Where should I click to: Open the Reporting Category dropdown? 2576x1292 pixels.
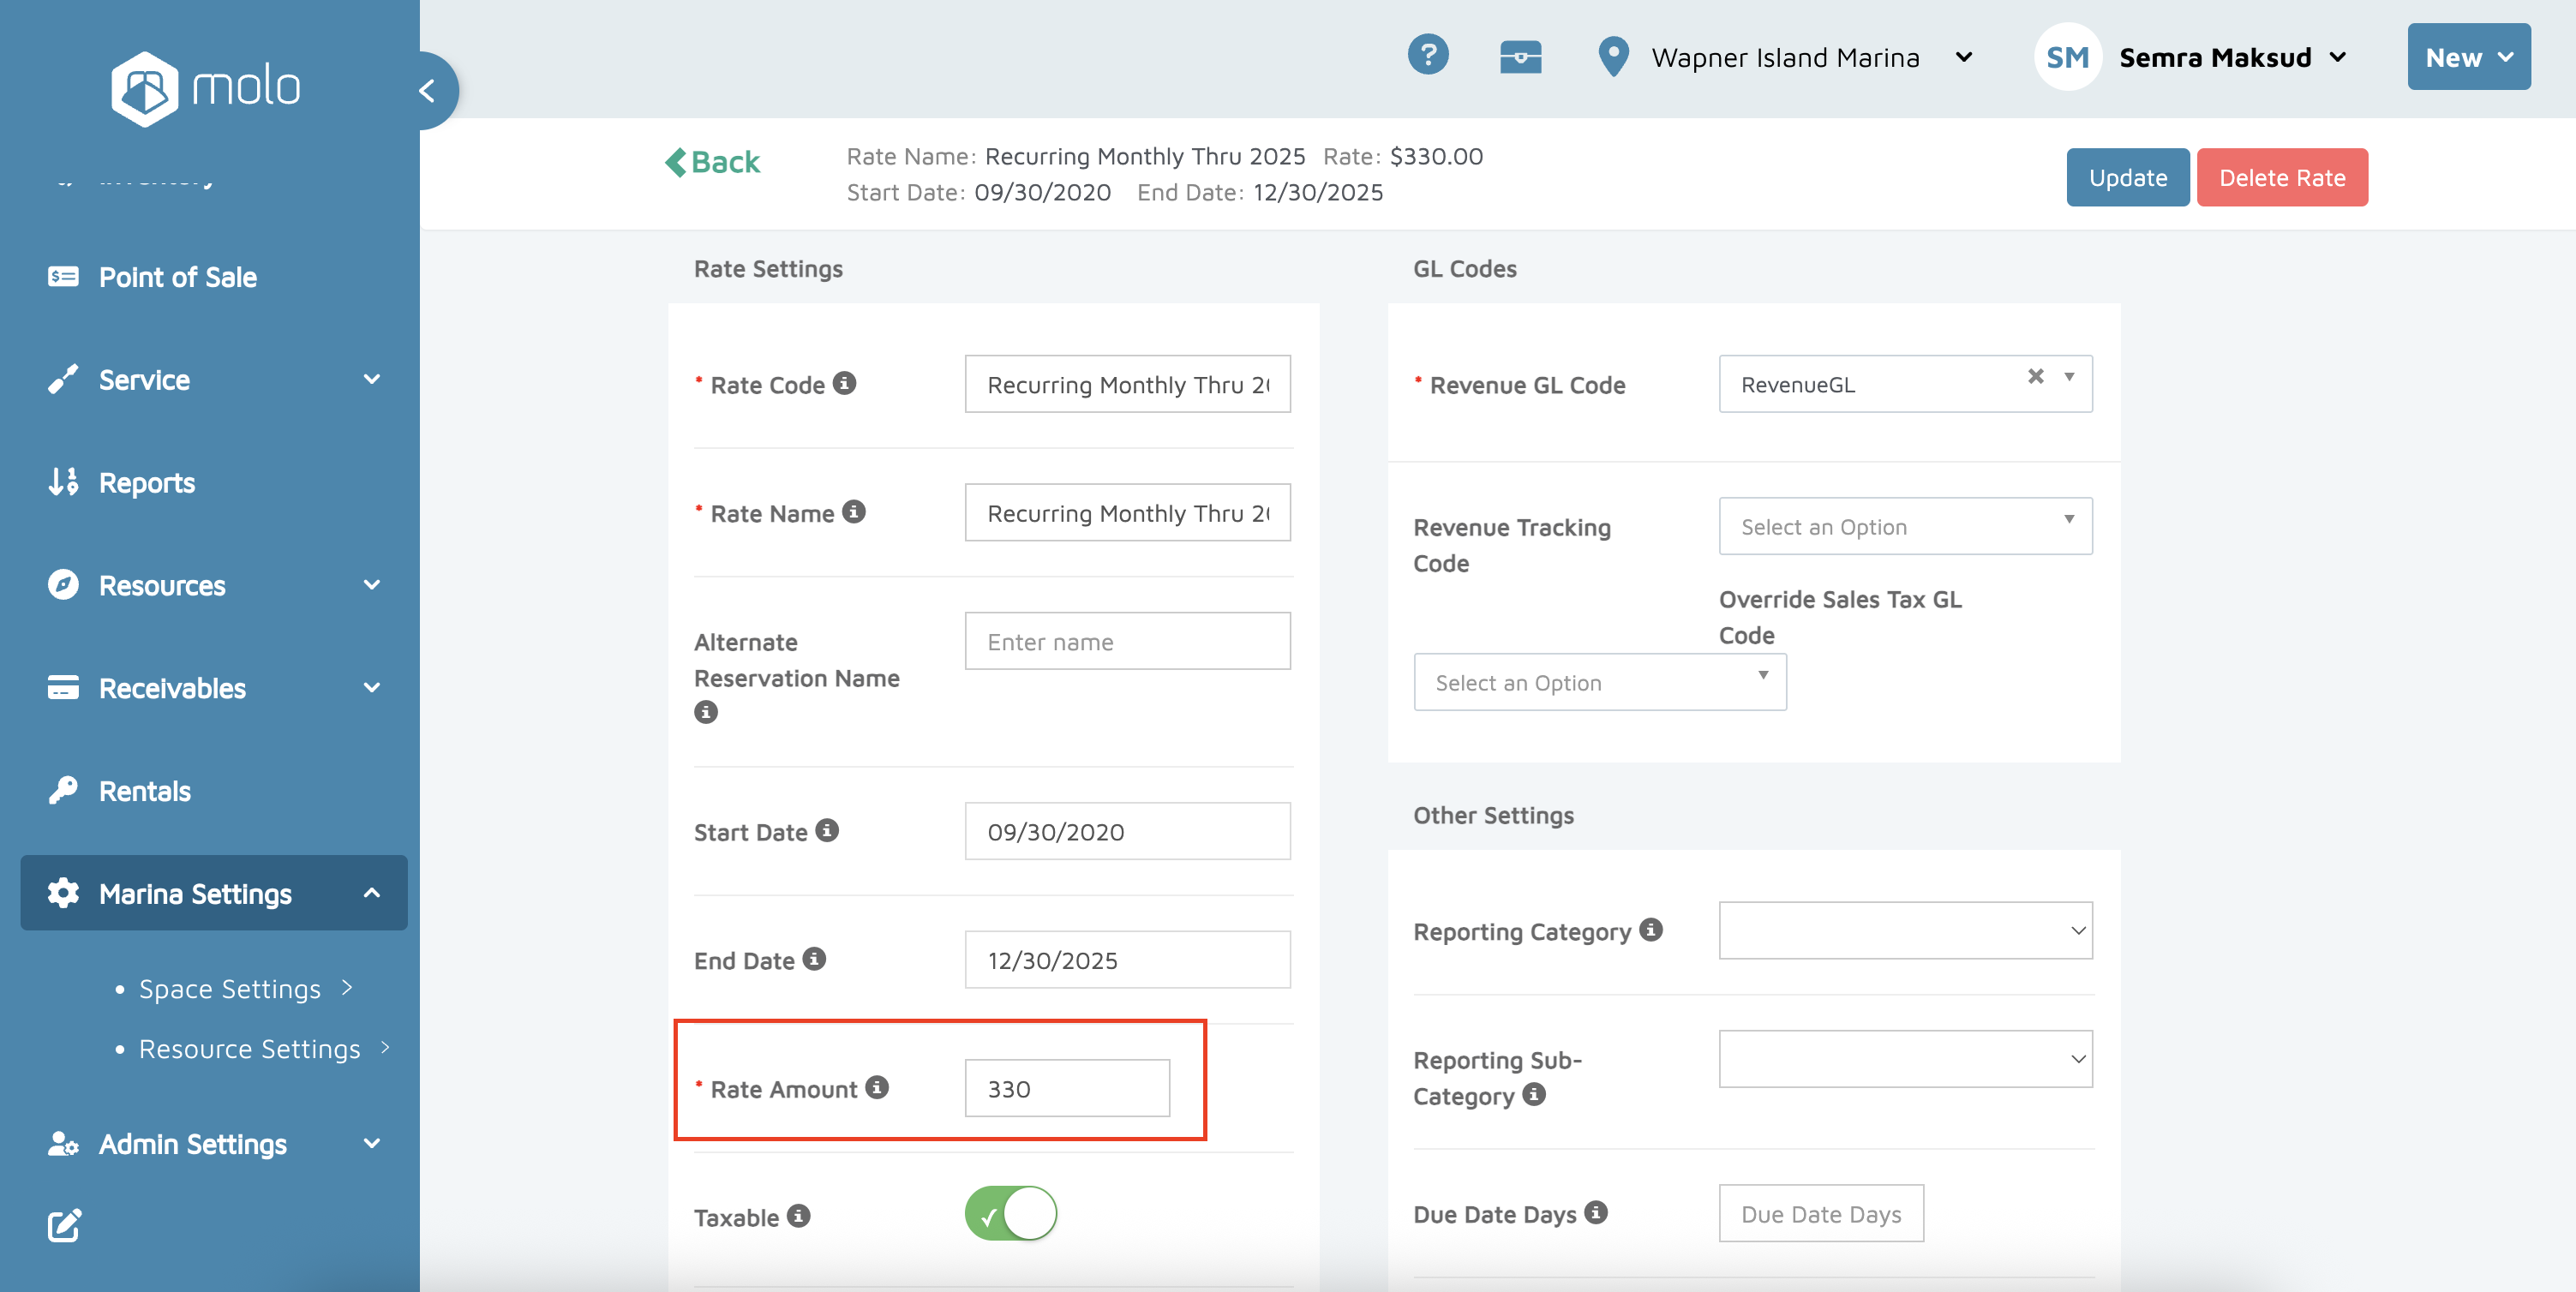pos(1904,931)
